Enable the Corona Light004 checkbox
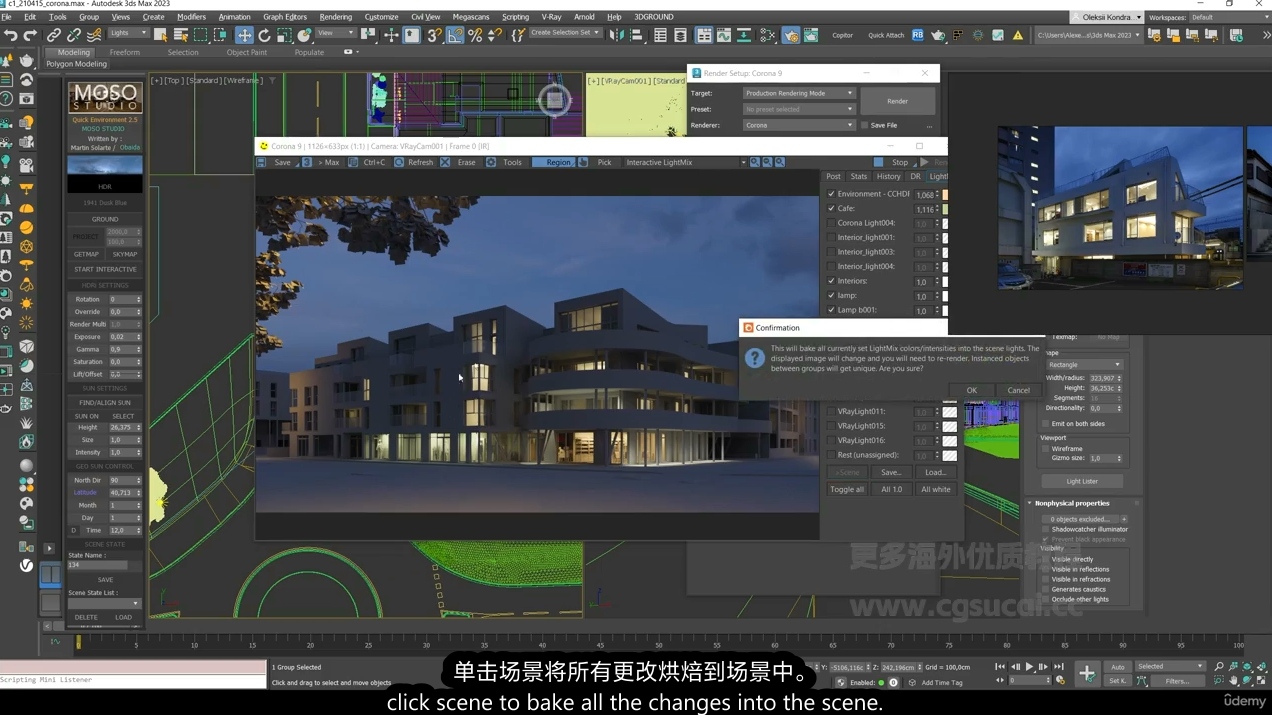Viewport: 1272px width, 715px height. coord(831,223)
